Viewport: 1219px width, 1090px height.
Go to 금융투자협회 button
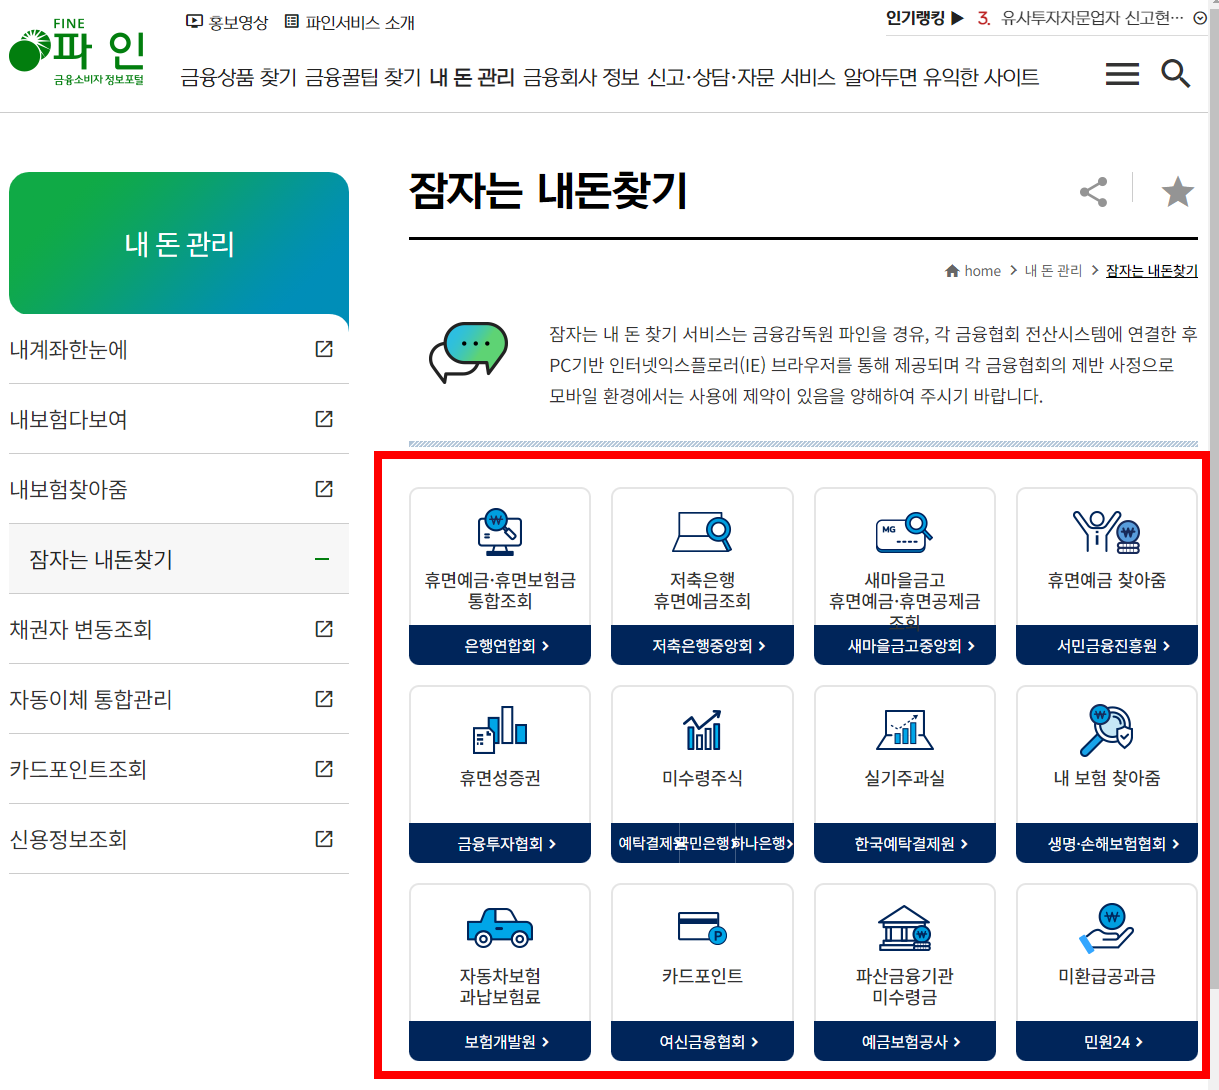coord(500,844)
